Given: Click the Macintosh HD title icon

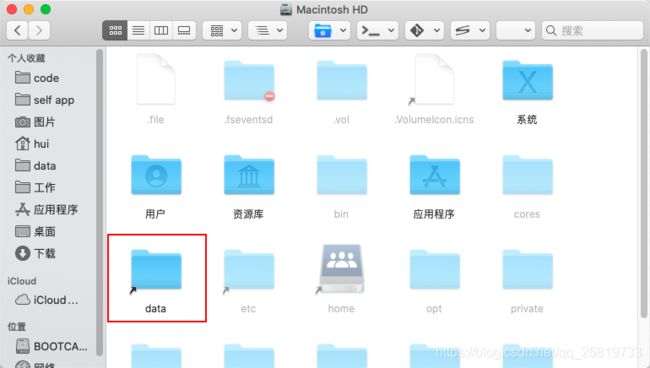Looking at the screenshot, I should point(286,9).
